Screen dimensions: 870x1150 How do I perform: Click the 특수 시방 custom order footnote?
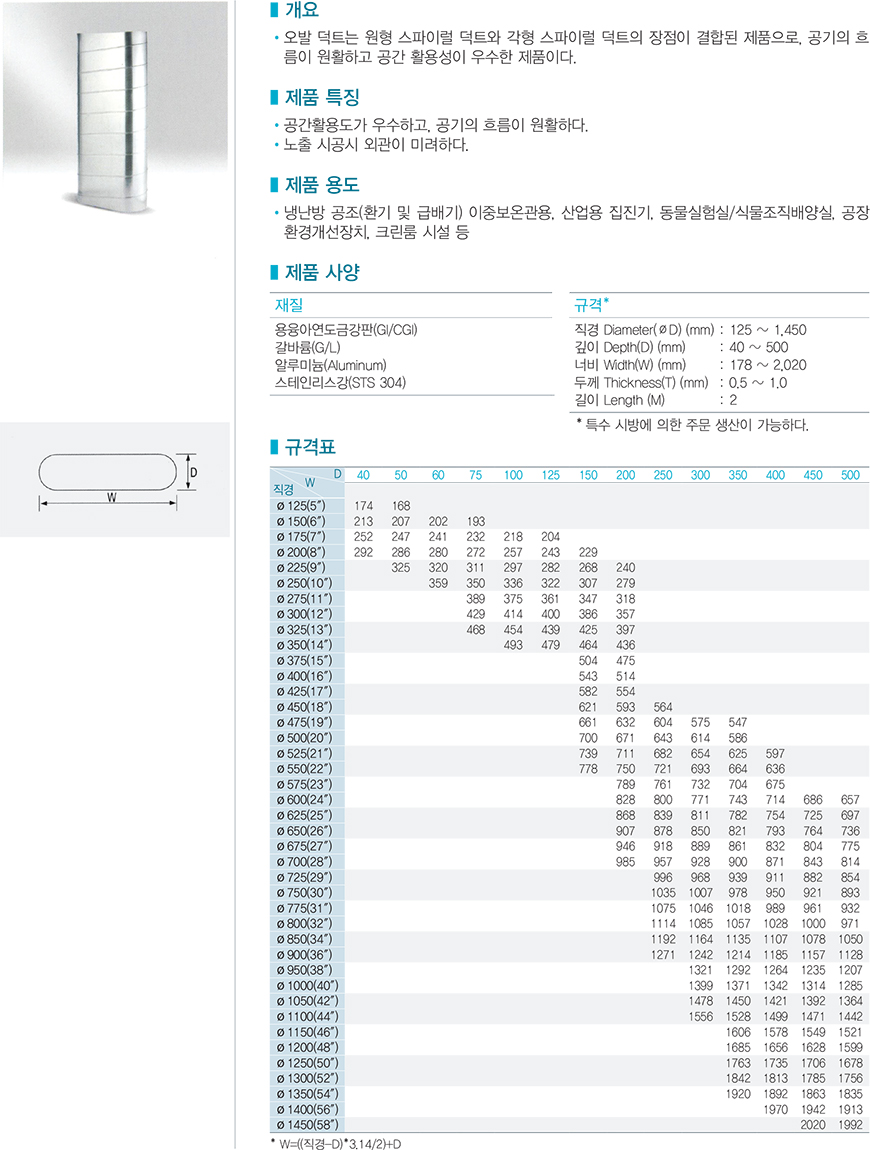coord(692,425)
